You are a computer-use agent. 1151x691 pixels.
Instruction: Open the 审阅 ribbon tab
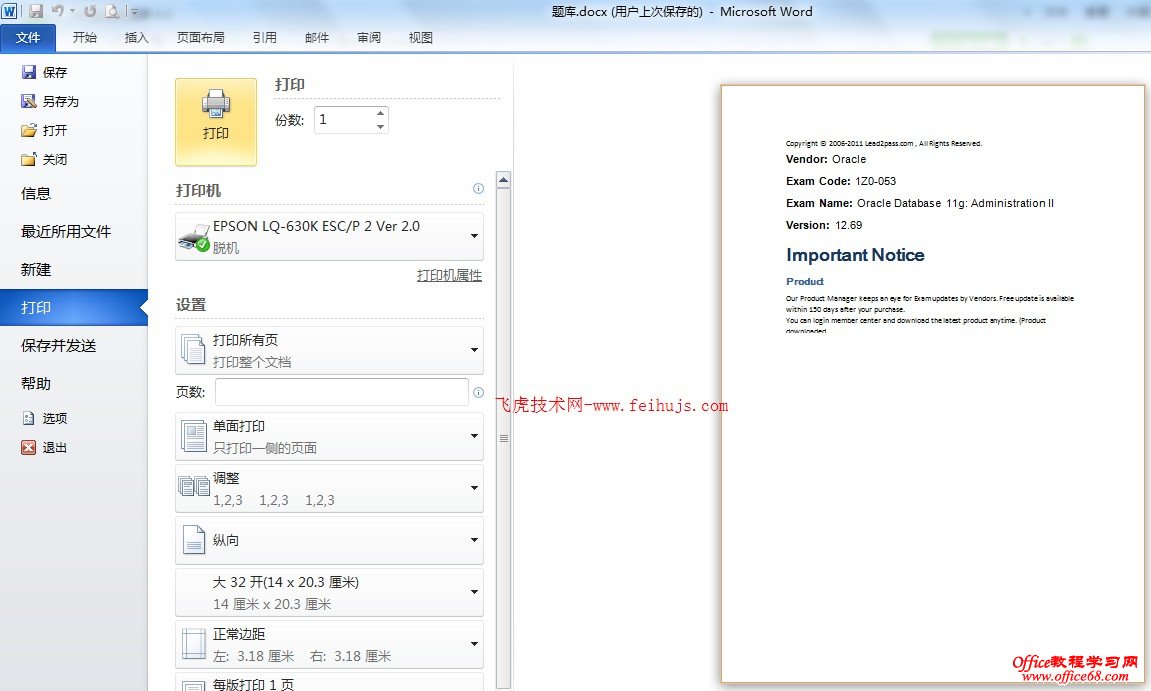(x=368, y=37)
